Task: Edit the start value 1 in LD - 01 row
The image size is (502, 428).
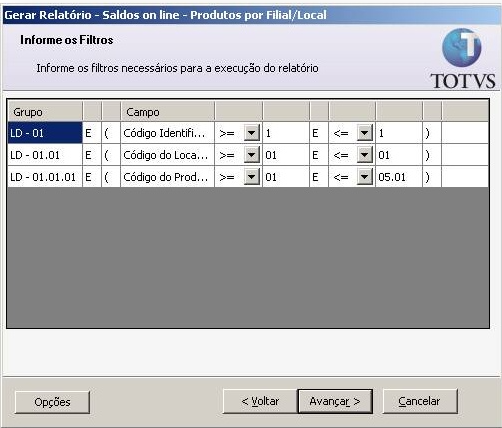Action: [x=286, y=133]
